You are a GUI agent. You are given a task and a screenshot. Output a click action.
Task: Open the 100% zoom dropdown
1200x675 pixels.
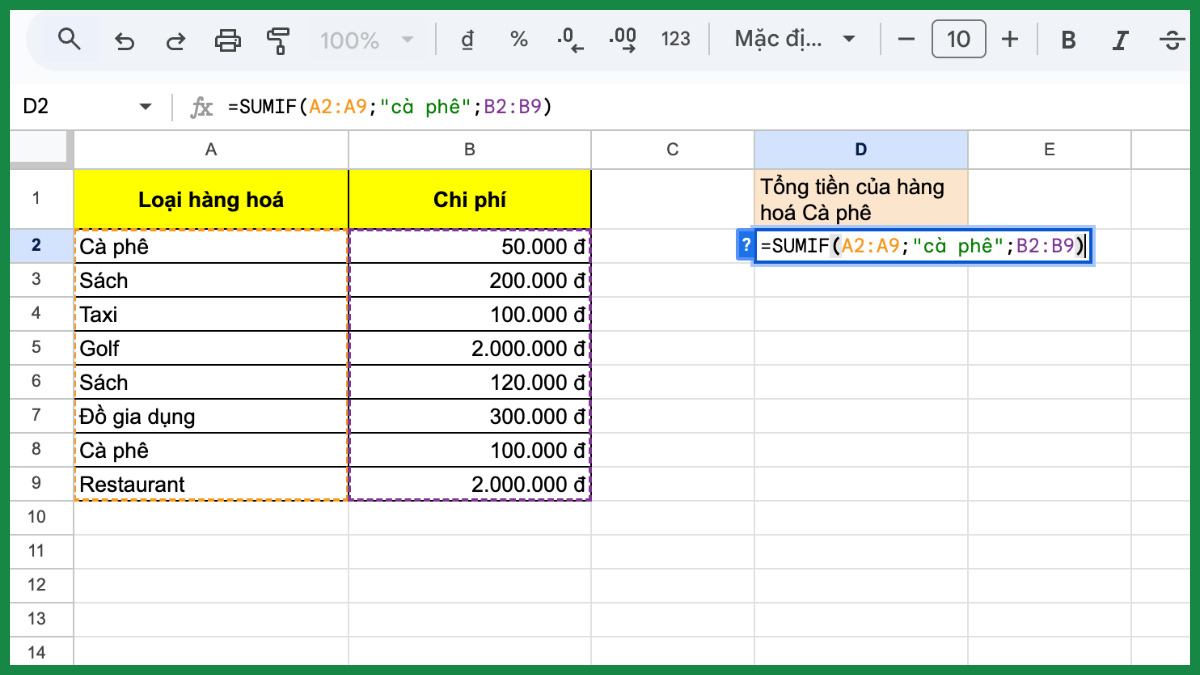(366, 40)
